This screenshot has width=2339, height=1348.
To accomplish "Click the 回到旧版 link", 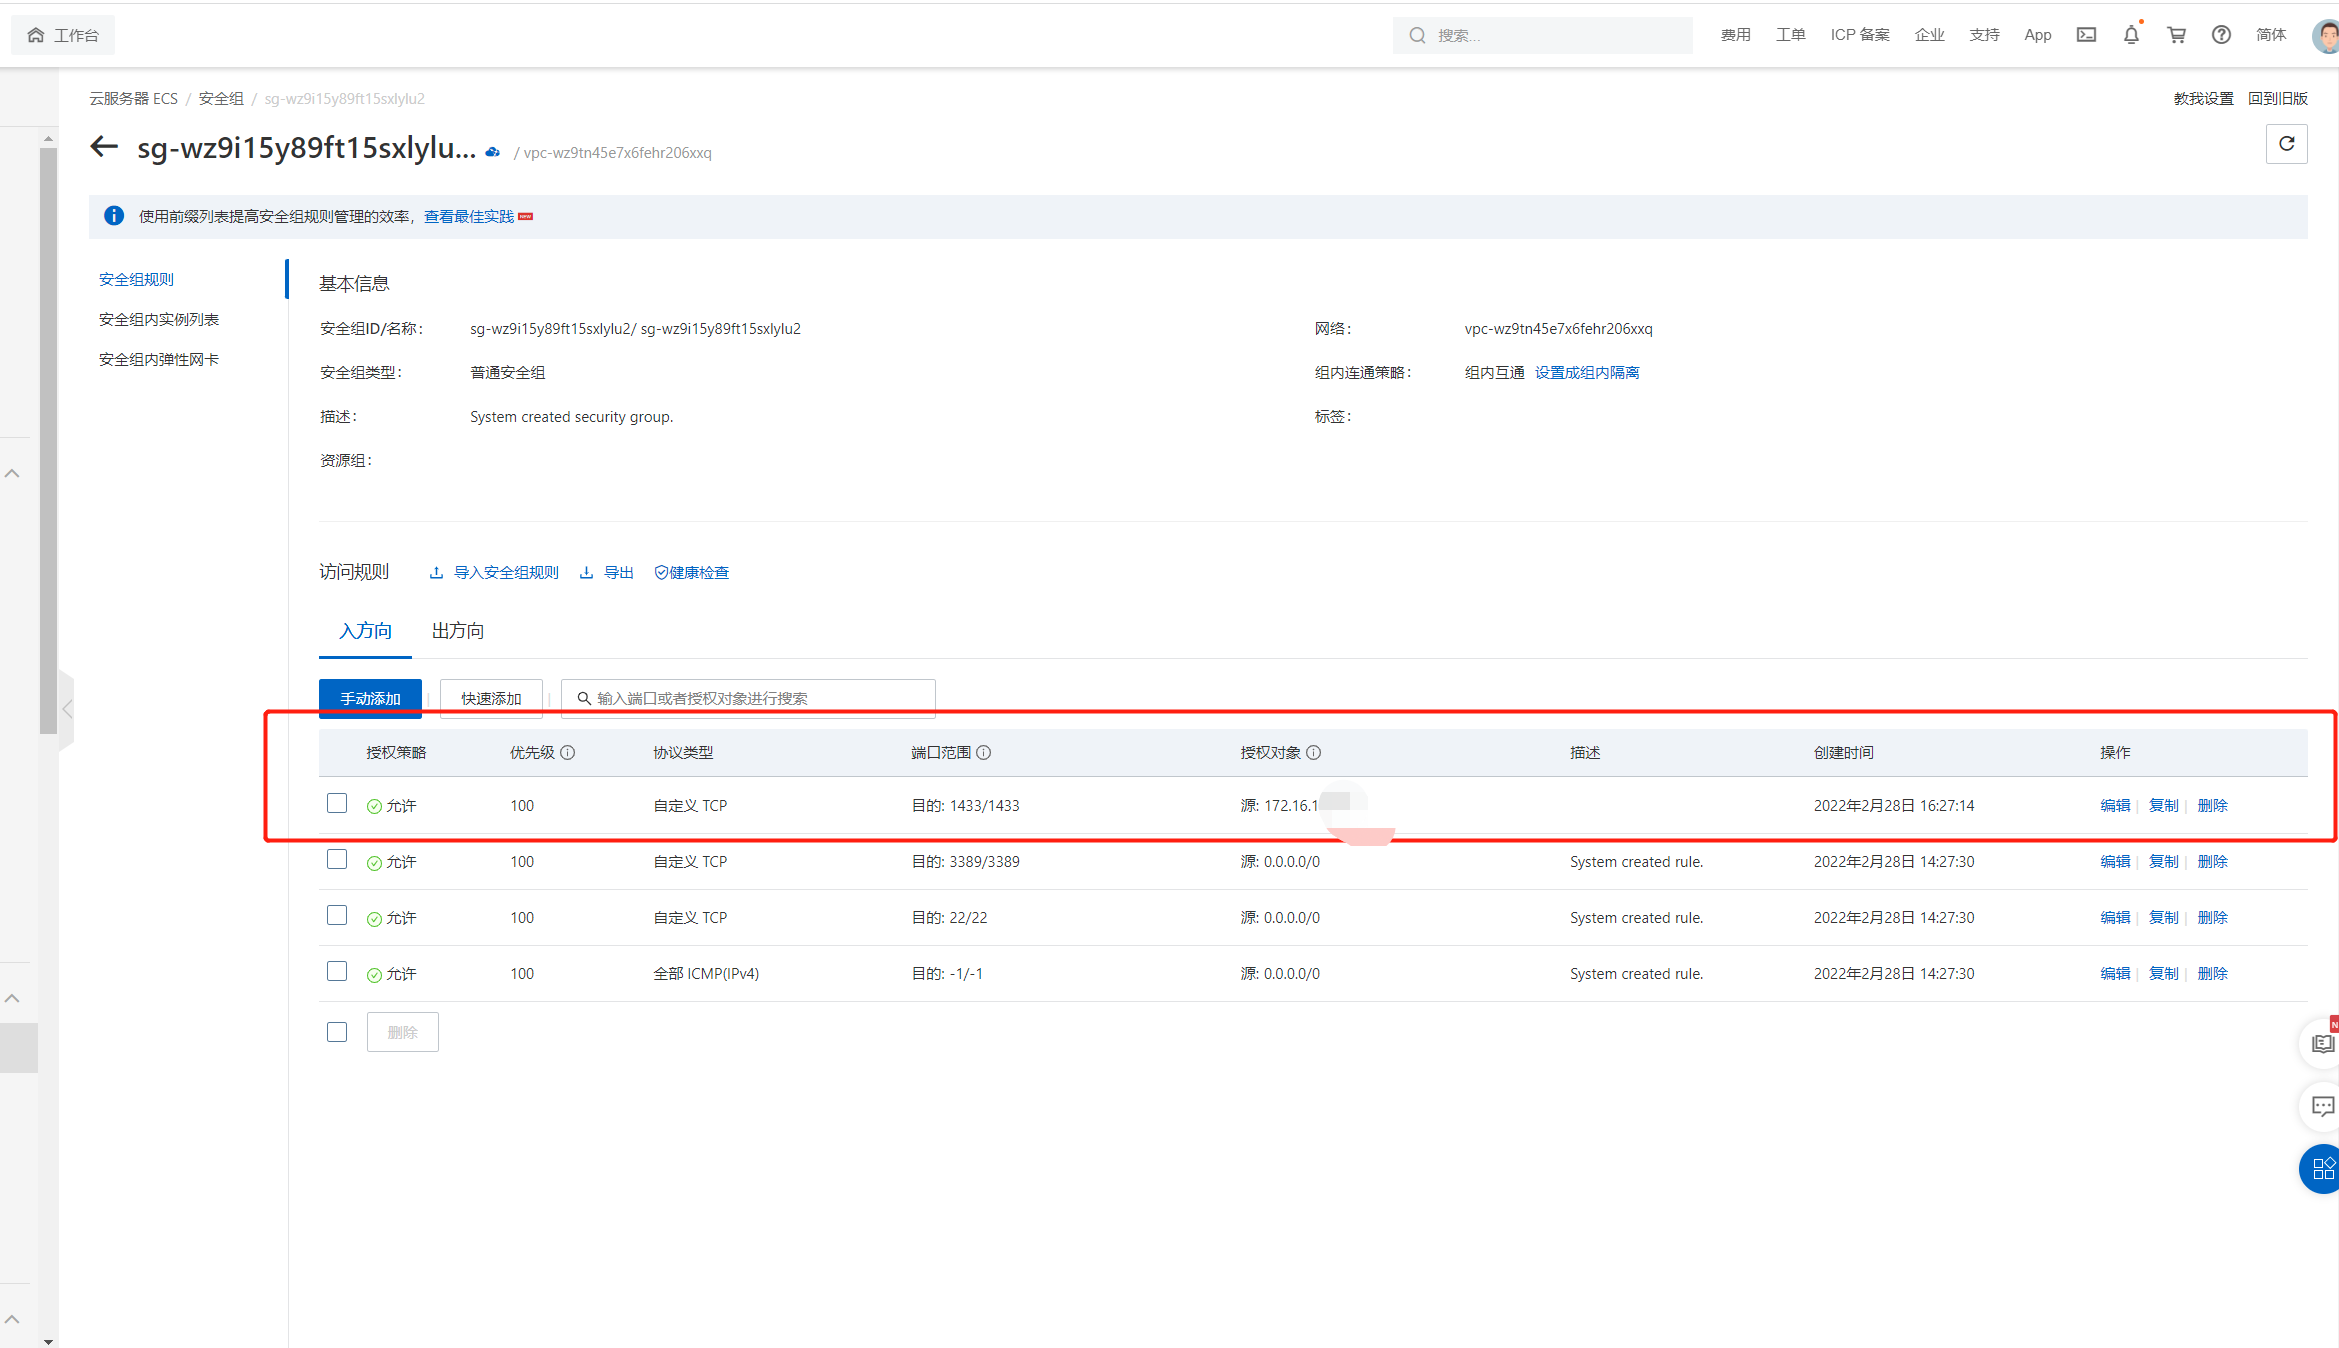I will [x=2277, y=98].
